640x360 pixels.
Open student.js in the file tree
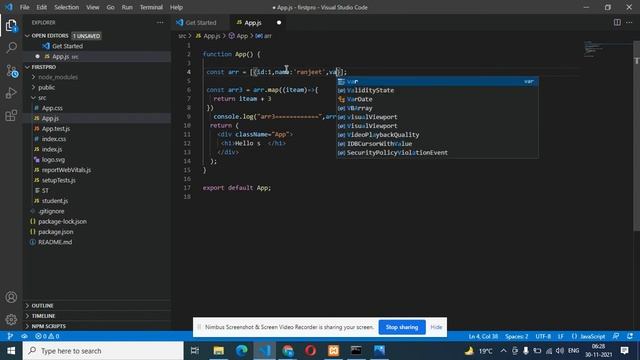(55, 201)
